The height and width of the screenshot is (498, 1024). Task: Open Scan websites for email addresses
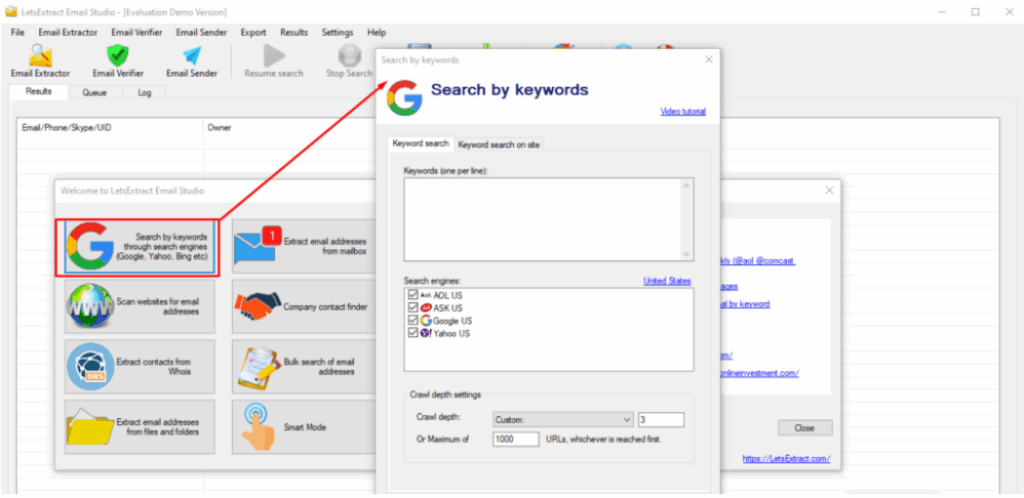136,307
